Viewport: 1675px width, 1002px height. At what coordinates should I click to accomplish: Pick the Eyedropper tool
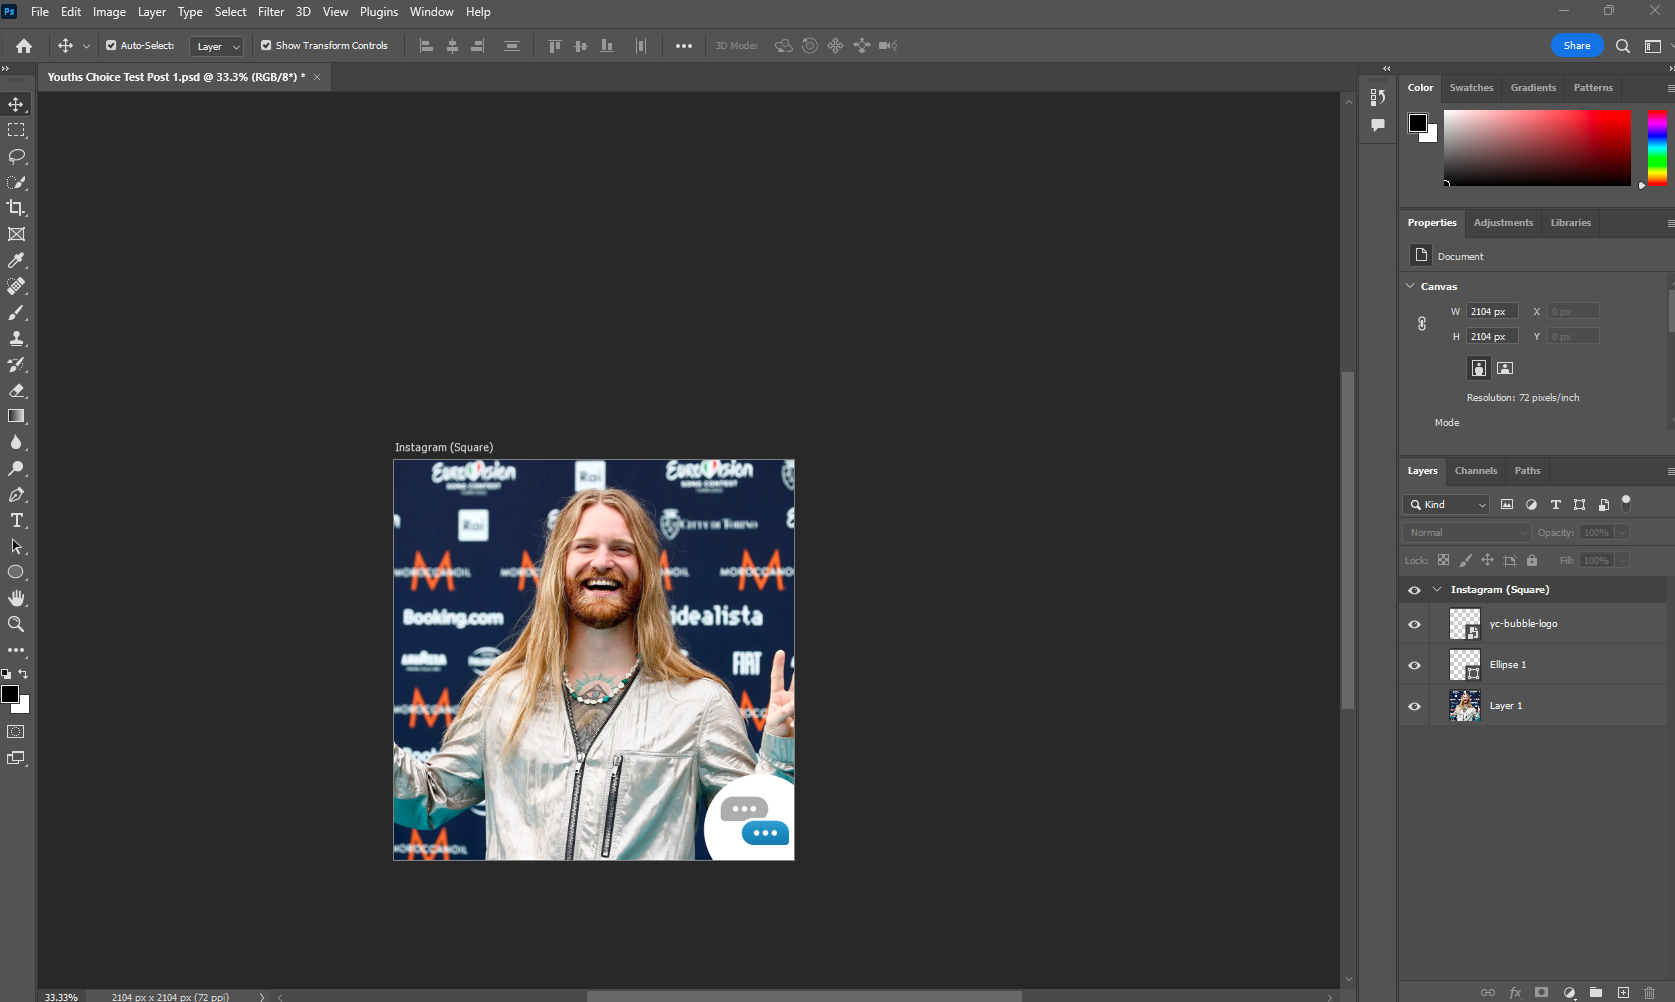pos(16,260)
